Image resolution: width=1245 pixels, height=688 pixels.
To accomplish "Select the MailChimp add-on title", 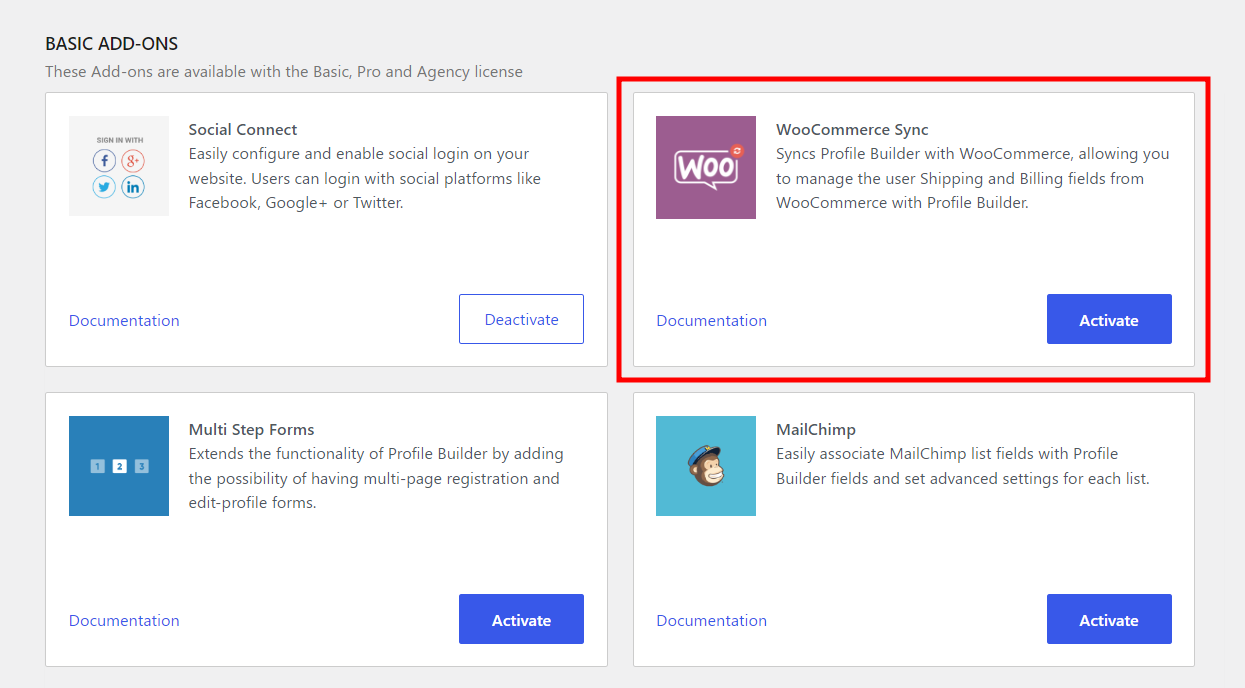I will click(816, 430).
